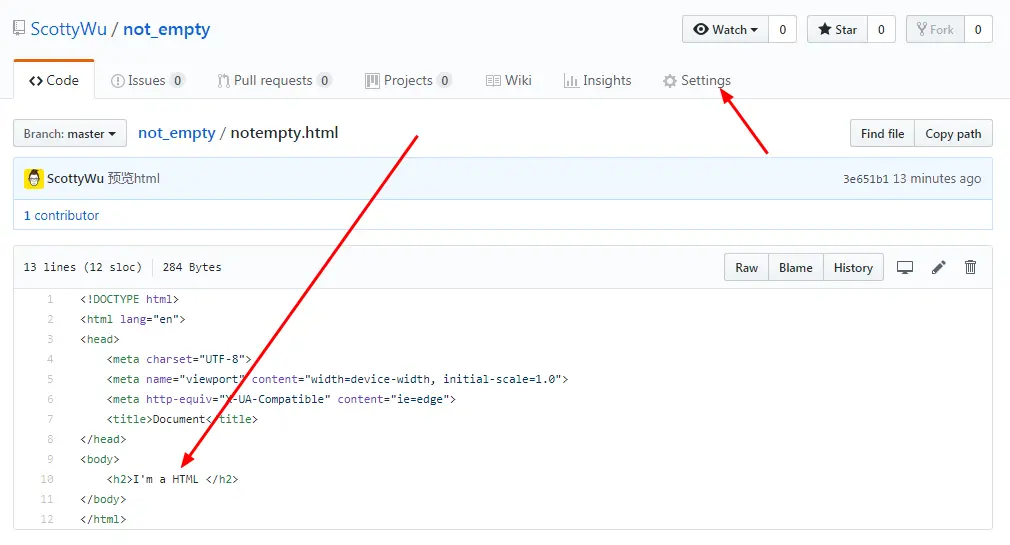Open the Issues tab
Viewport: 1010px width, 545px height.
(148, 81)
